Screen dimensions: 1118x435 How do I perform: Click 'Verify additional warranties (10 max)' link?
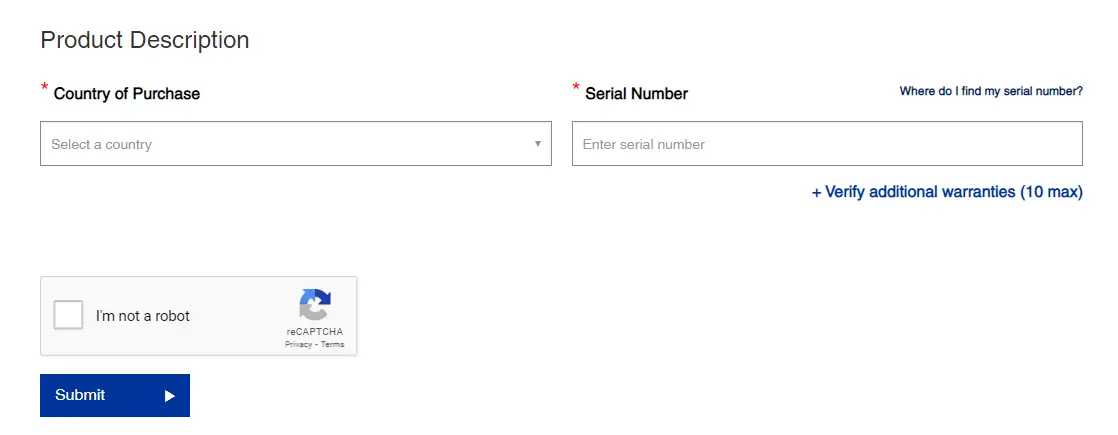(x=953, y=192)
